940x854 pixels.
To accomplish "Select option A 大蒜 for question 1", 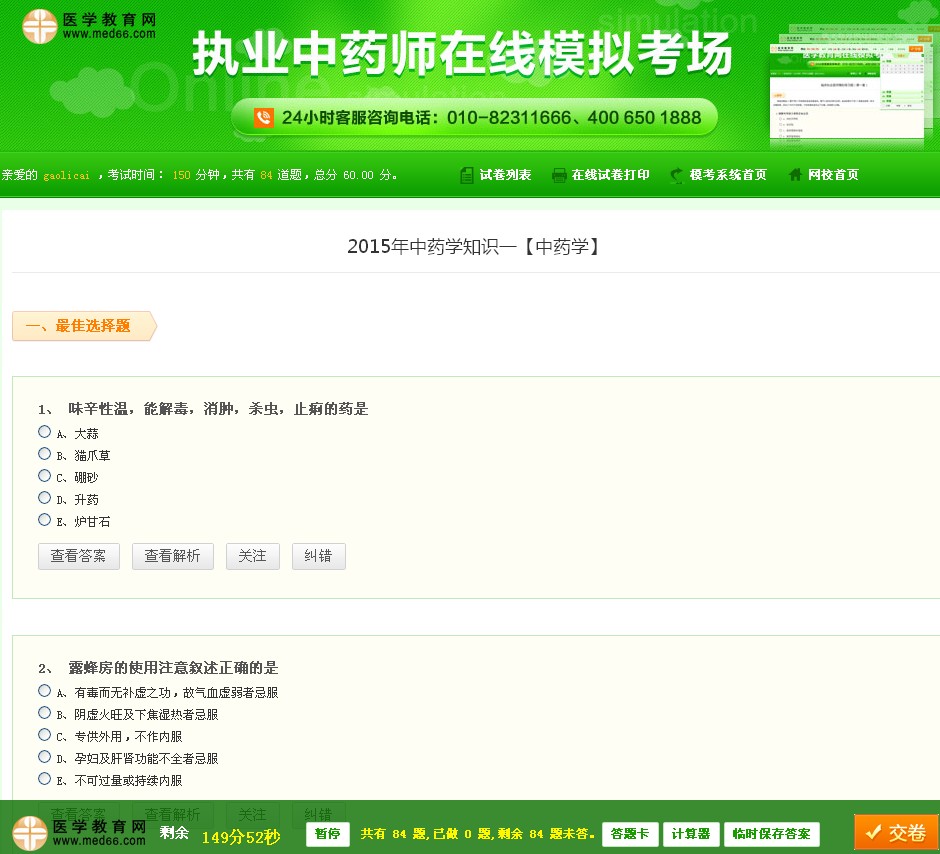I will [44, 431].
